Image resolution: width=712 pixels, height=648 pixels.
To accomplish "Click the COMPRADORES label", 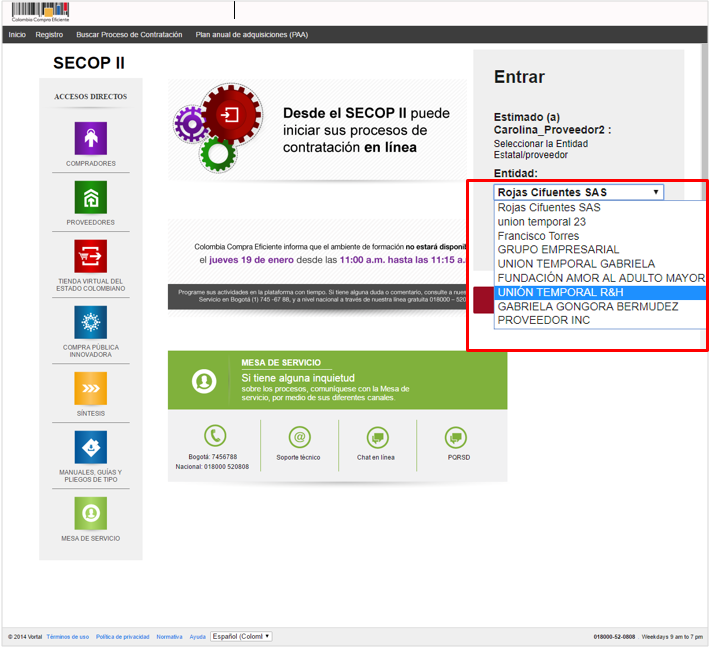I will pyautogui.click(x=91, y=163).
